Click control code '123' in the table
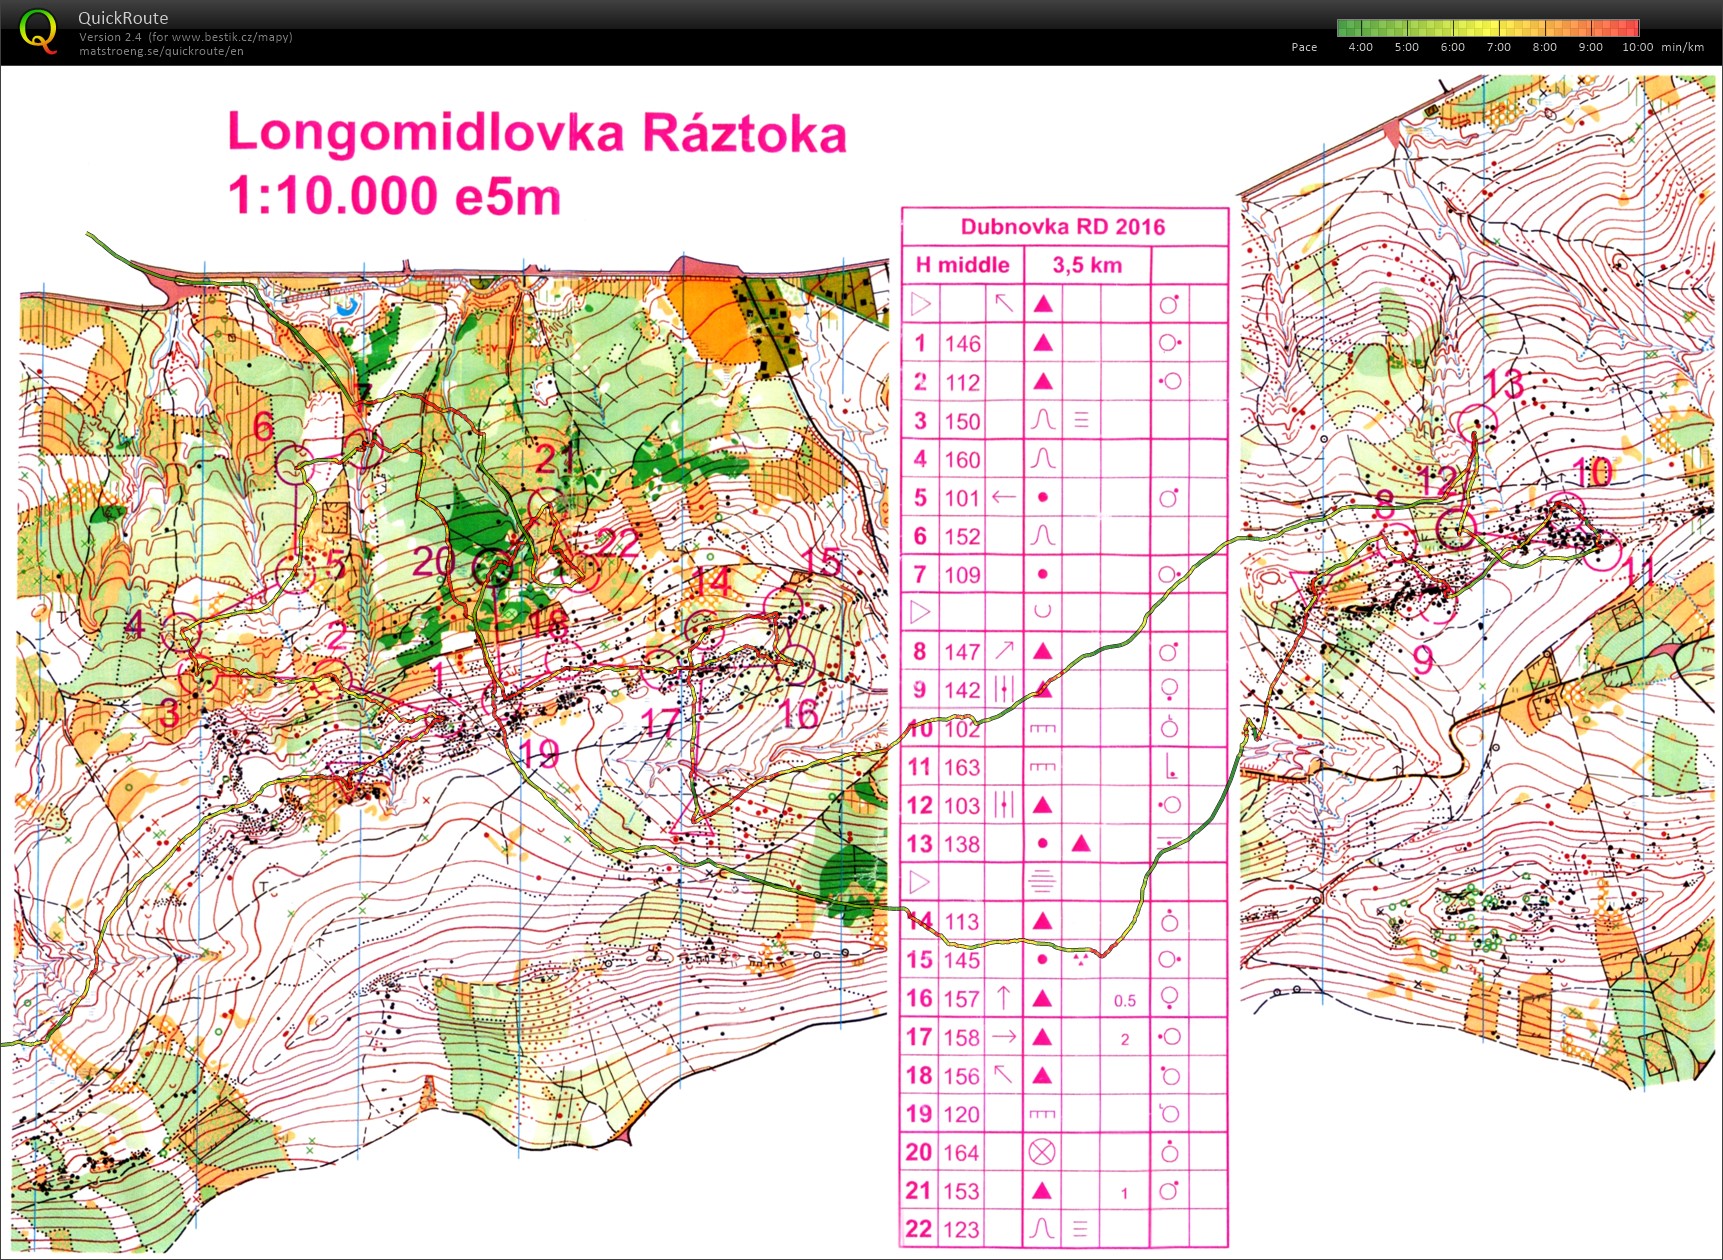Image resolution: width=1723 pixels, height=1260 pixels. pos(962,1229)
